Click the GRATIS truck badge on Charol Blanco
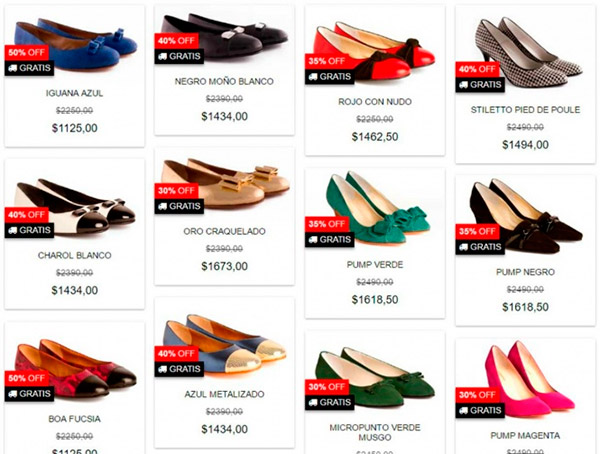Viewport: 600px width, 454px height. [x=29, y=230]
